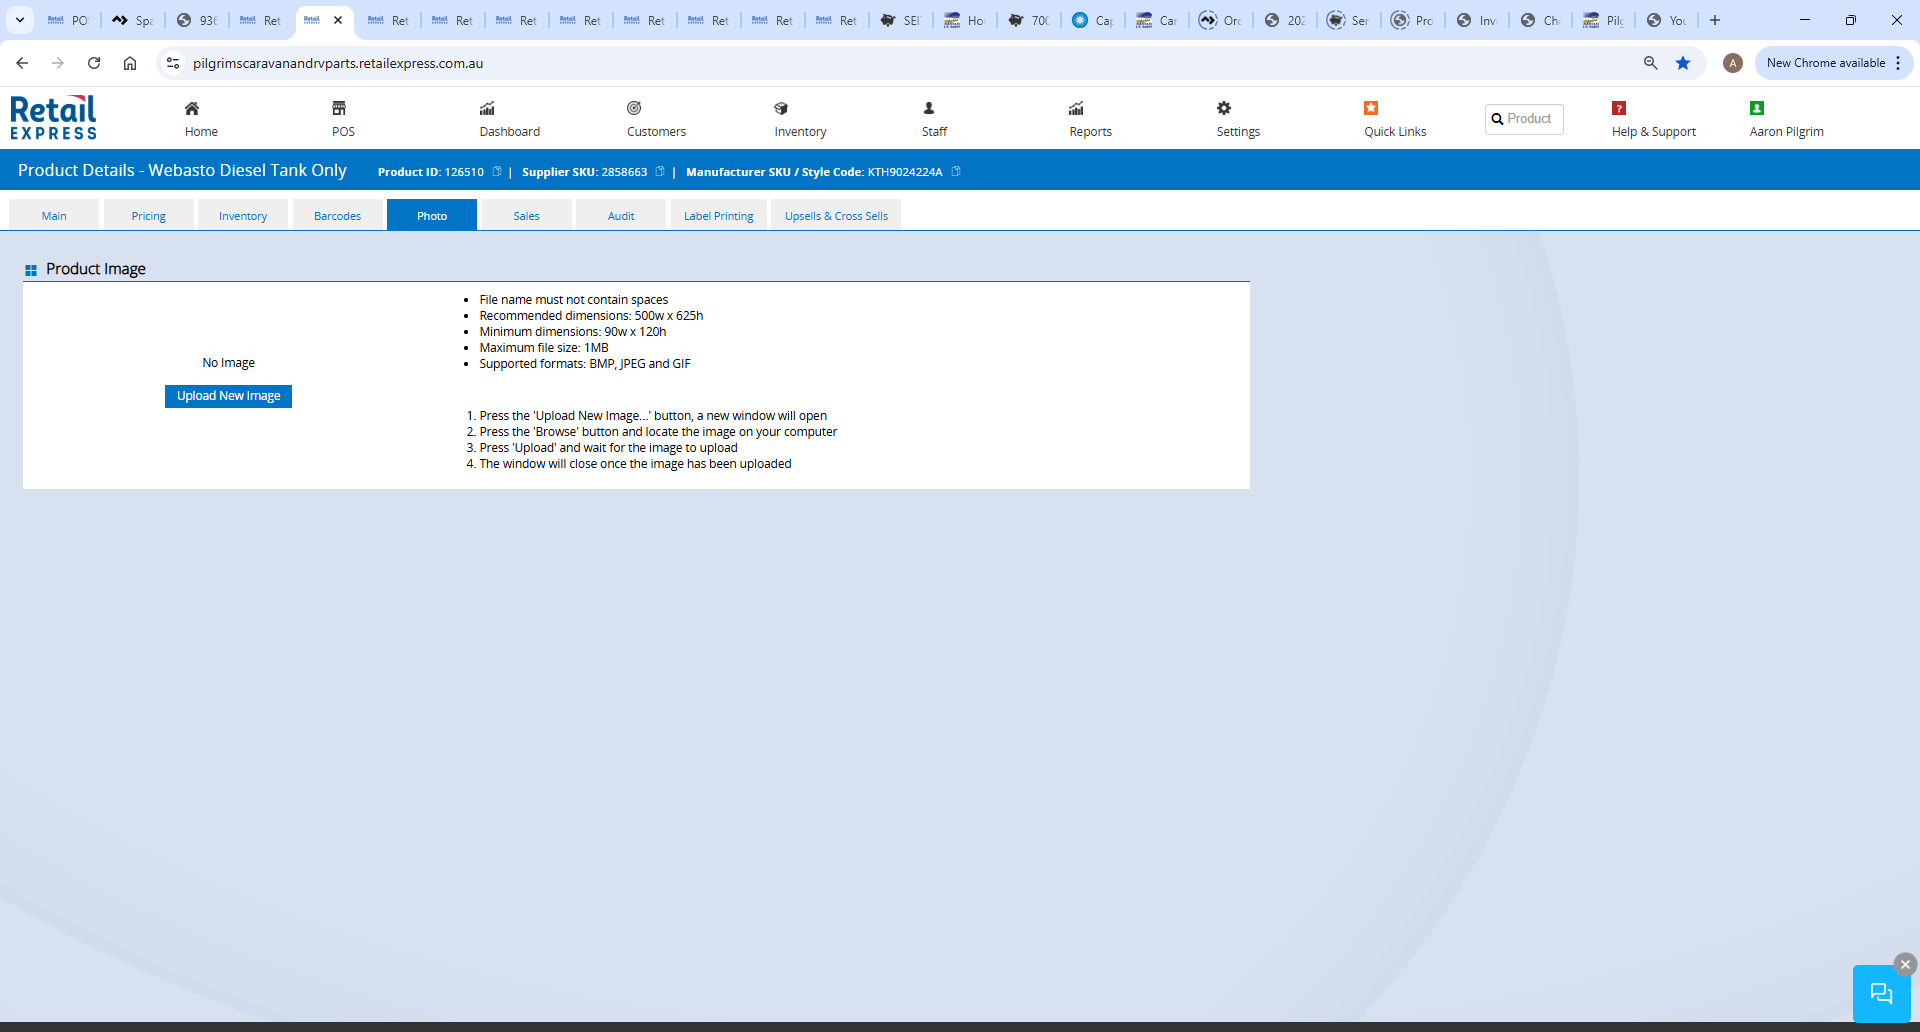Screen dimensions: 1920x1032
Task: Click the browser home icon
Action: click(130, 63)
